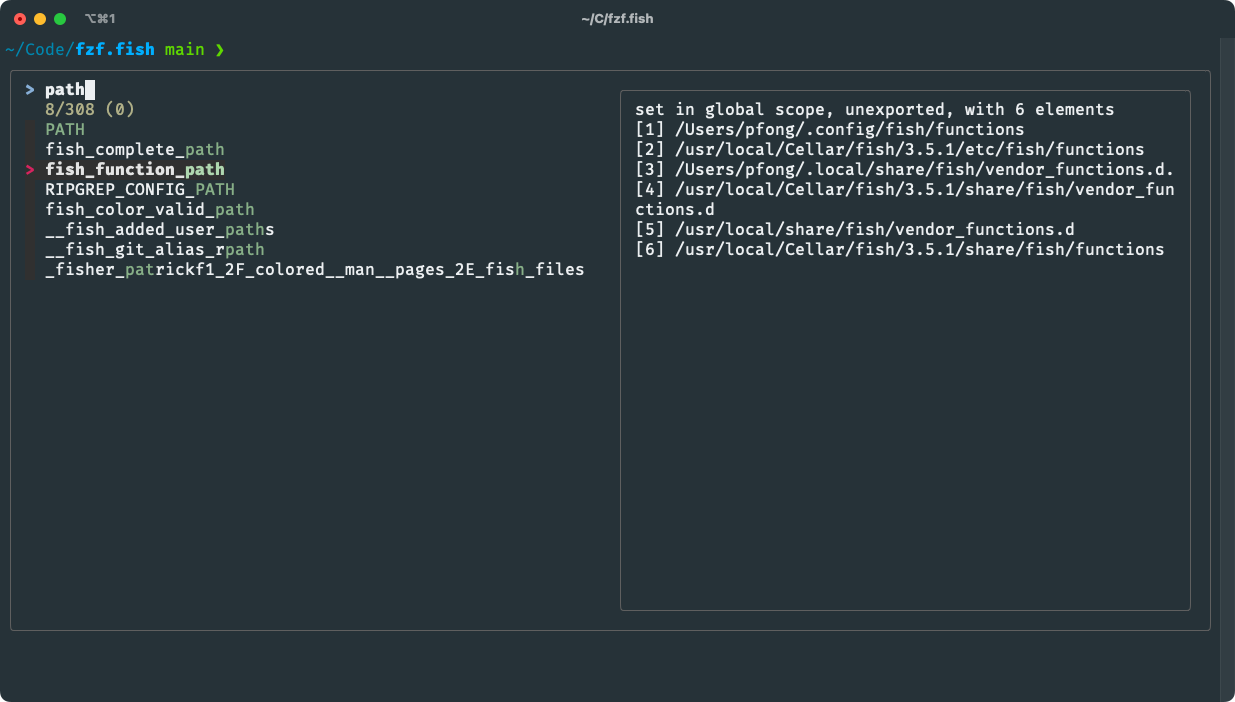Choose the _fisher_patrickf1 colored man pages entry
Viewport: 1235px width, 702px height.
tap(315, 270)
